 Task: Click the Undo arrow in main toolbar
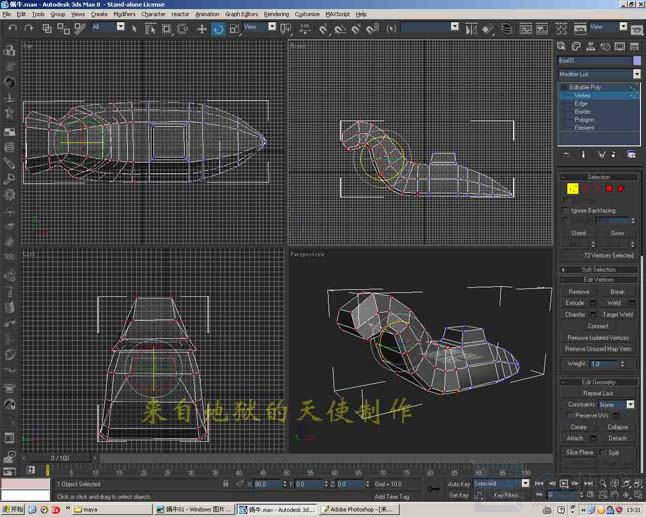(x=13, y=28)
